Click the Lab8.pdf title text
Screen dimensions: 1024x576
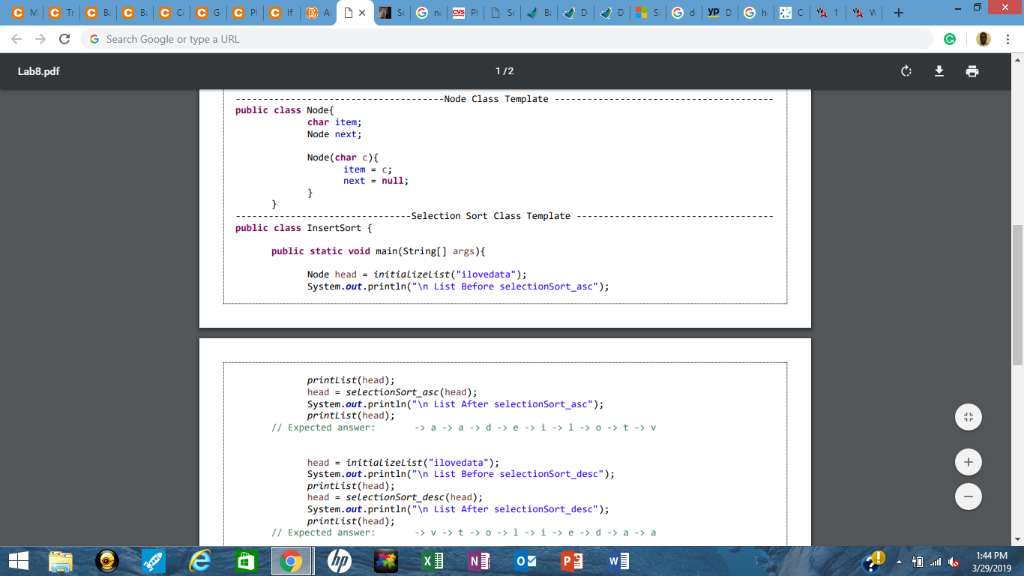(x=39, y=71)
